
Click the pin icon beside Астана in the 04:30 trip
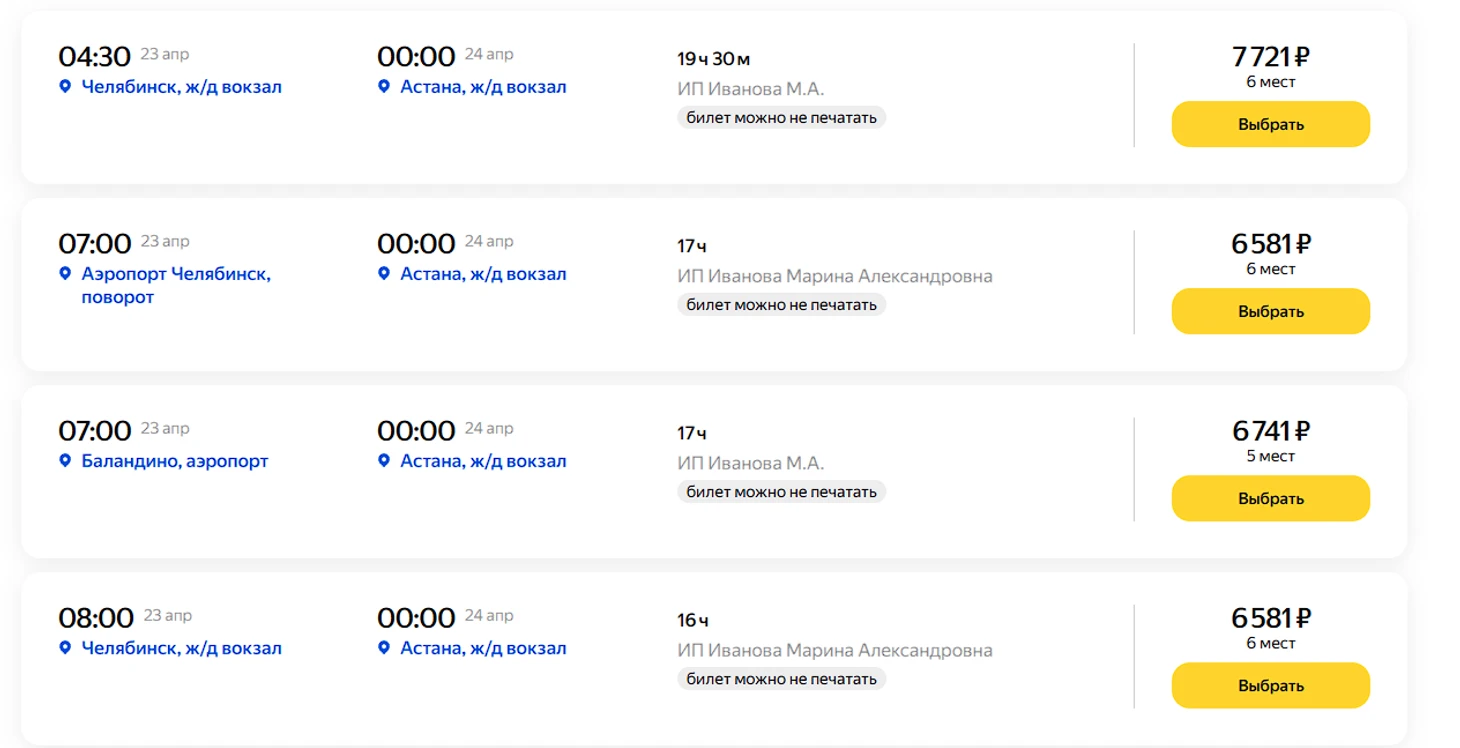click(383, 87)
